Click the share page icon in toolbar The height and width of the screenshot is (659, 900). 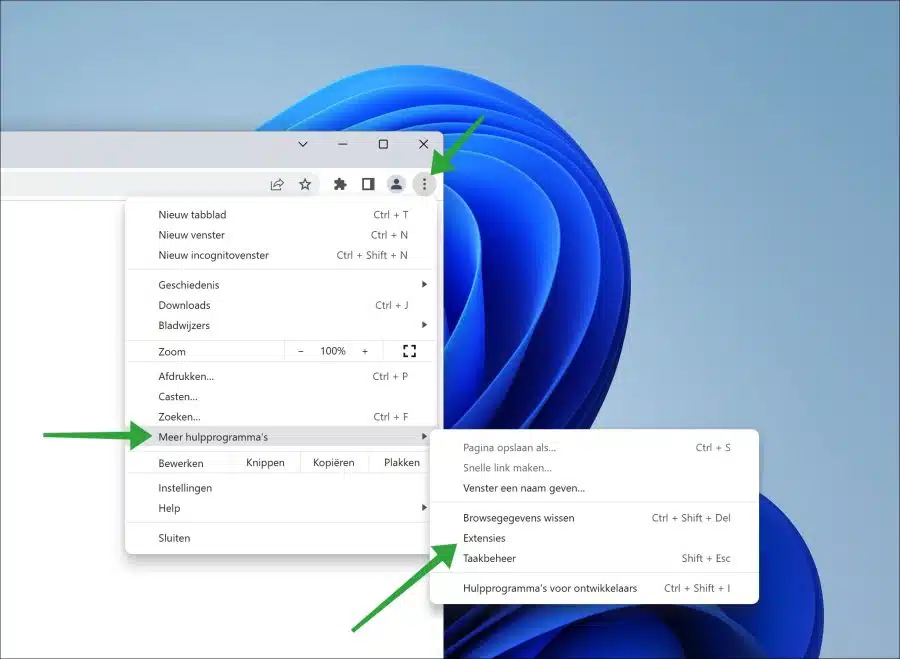click(x=277, y=184)
